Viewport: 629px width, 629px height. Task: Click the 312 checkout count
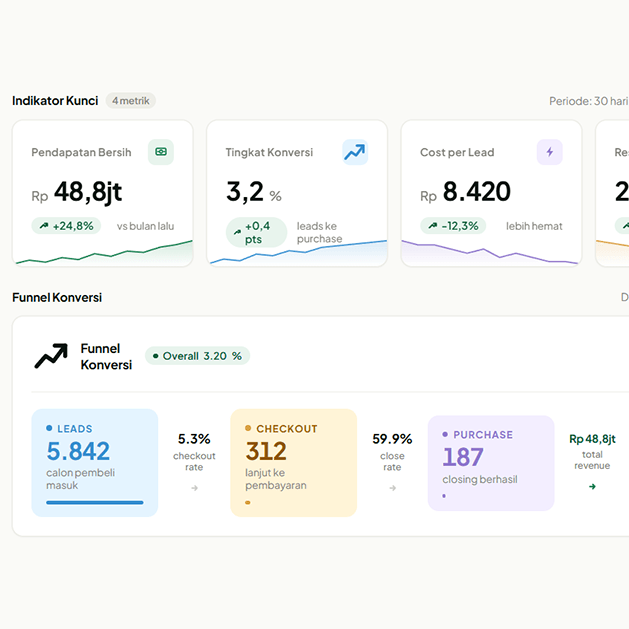(x=266, y=451)
